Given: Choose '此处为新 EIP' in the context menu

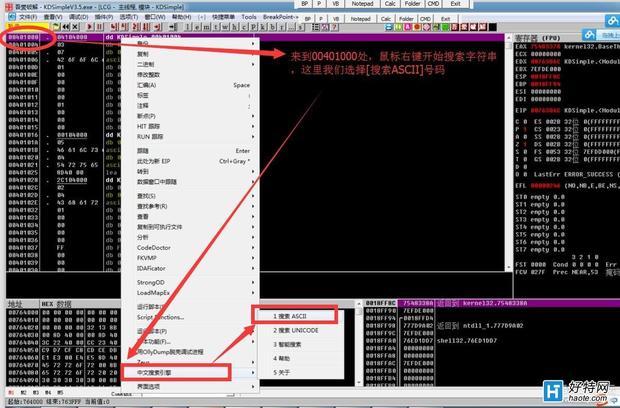Looking at the screenshot, I should [190, 161].
